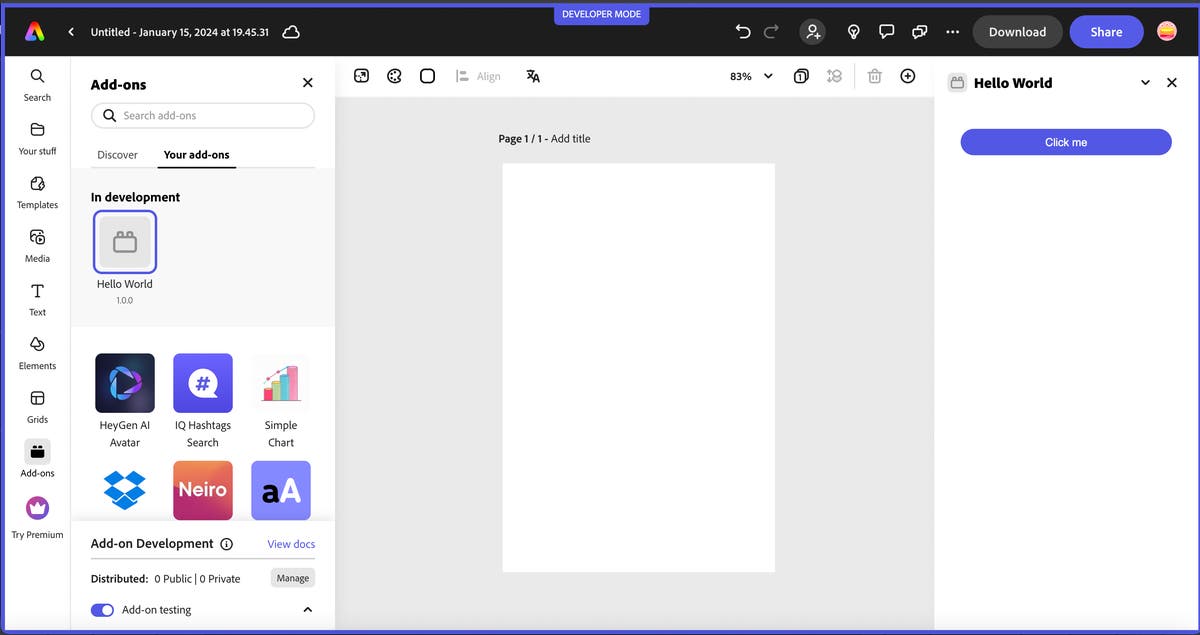Open Grids in the sidebar
This screenshot has width=1200, height=635.
tap(37, 407)
